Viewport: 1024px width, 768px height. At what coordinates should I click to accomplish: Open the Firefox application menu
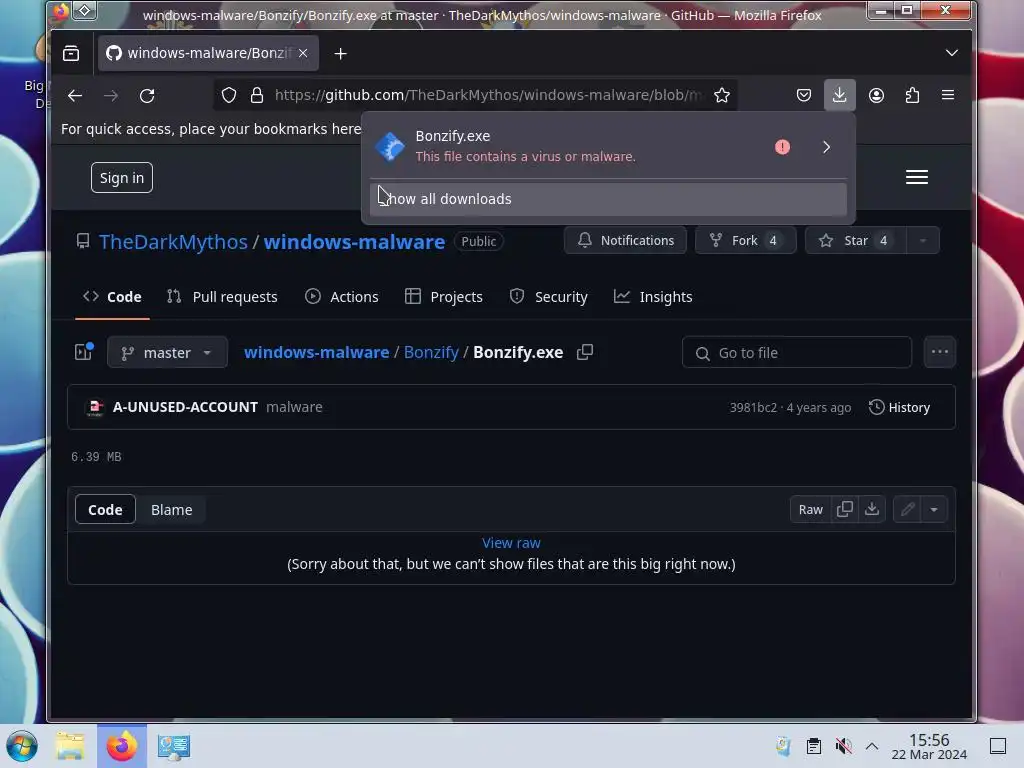(948, 95)
